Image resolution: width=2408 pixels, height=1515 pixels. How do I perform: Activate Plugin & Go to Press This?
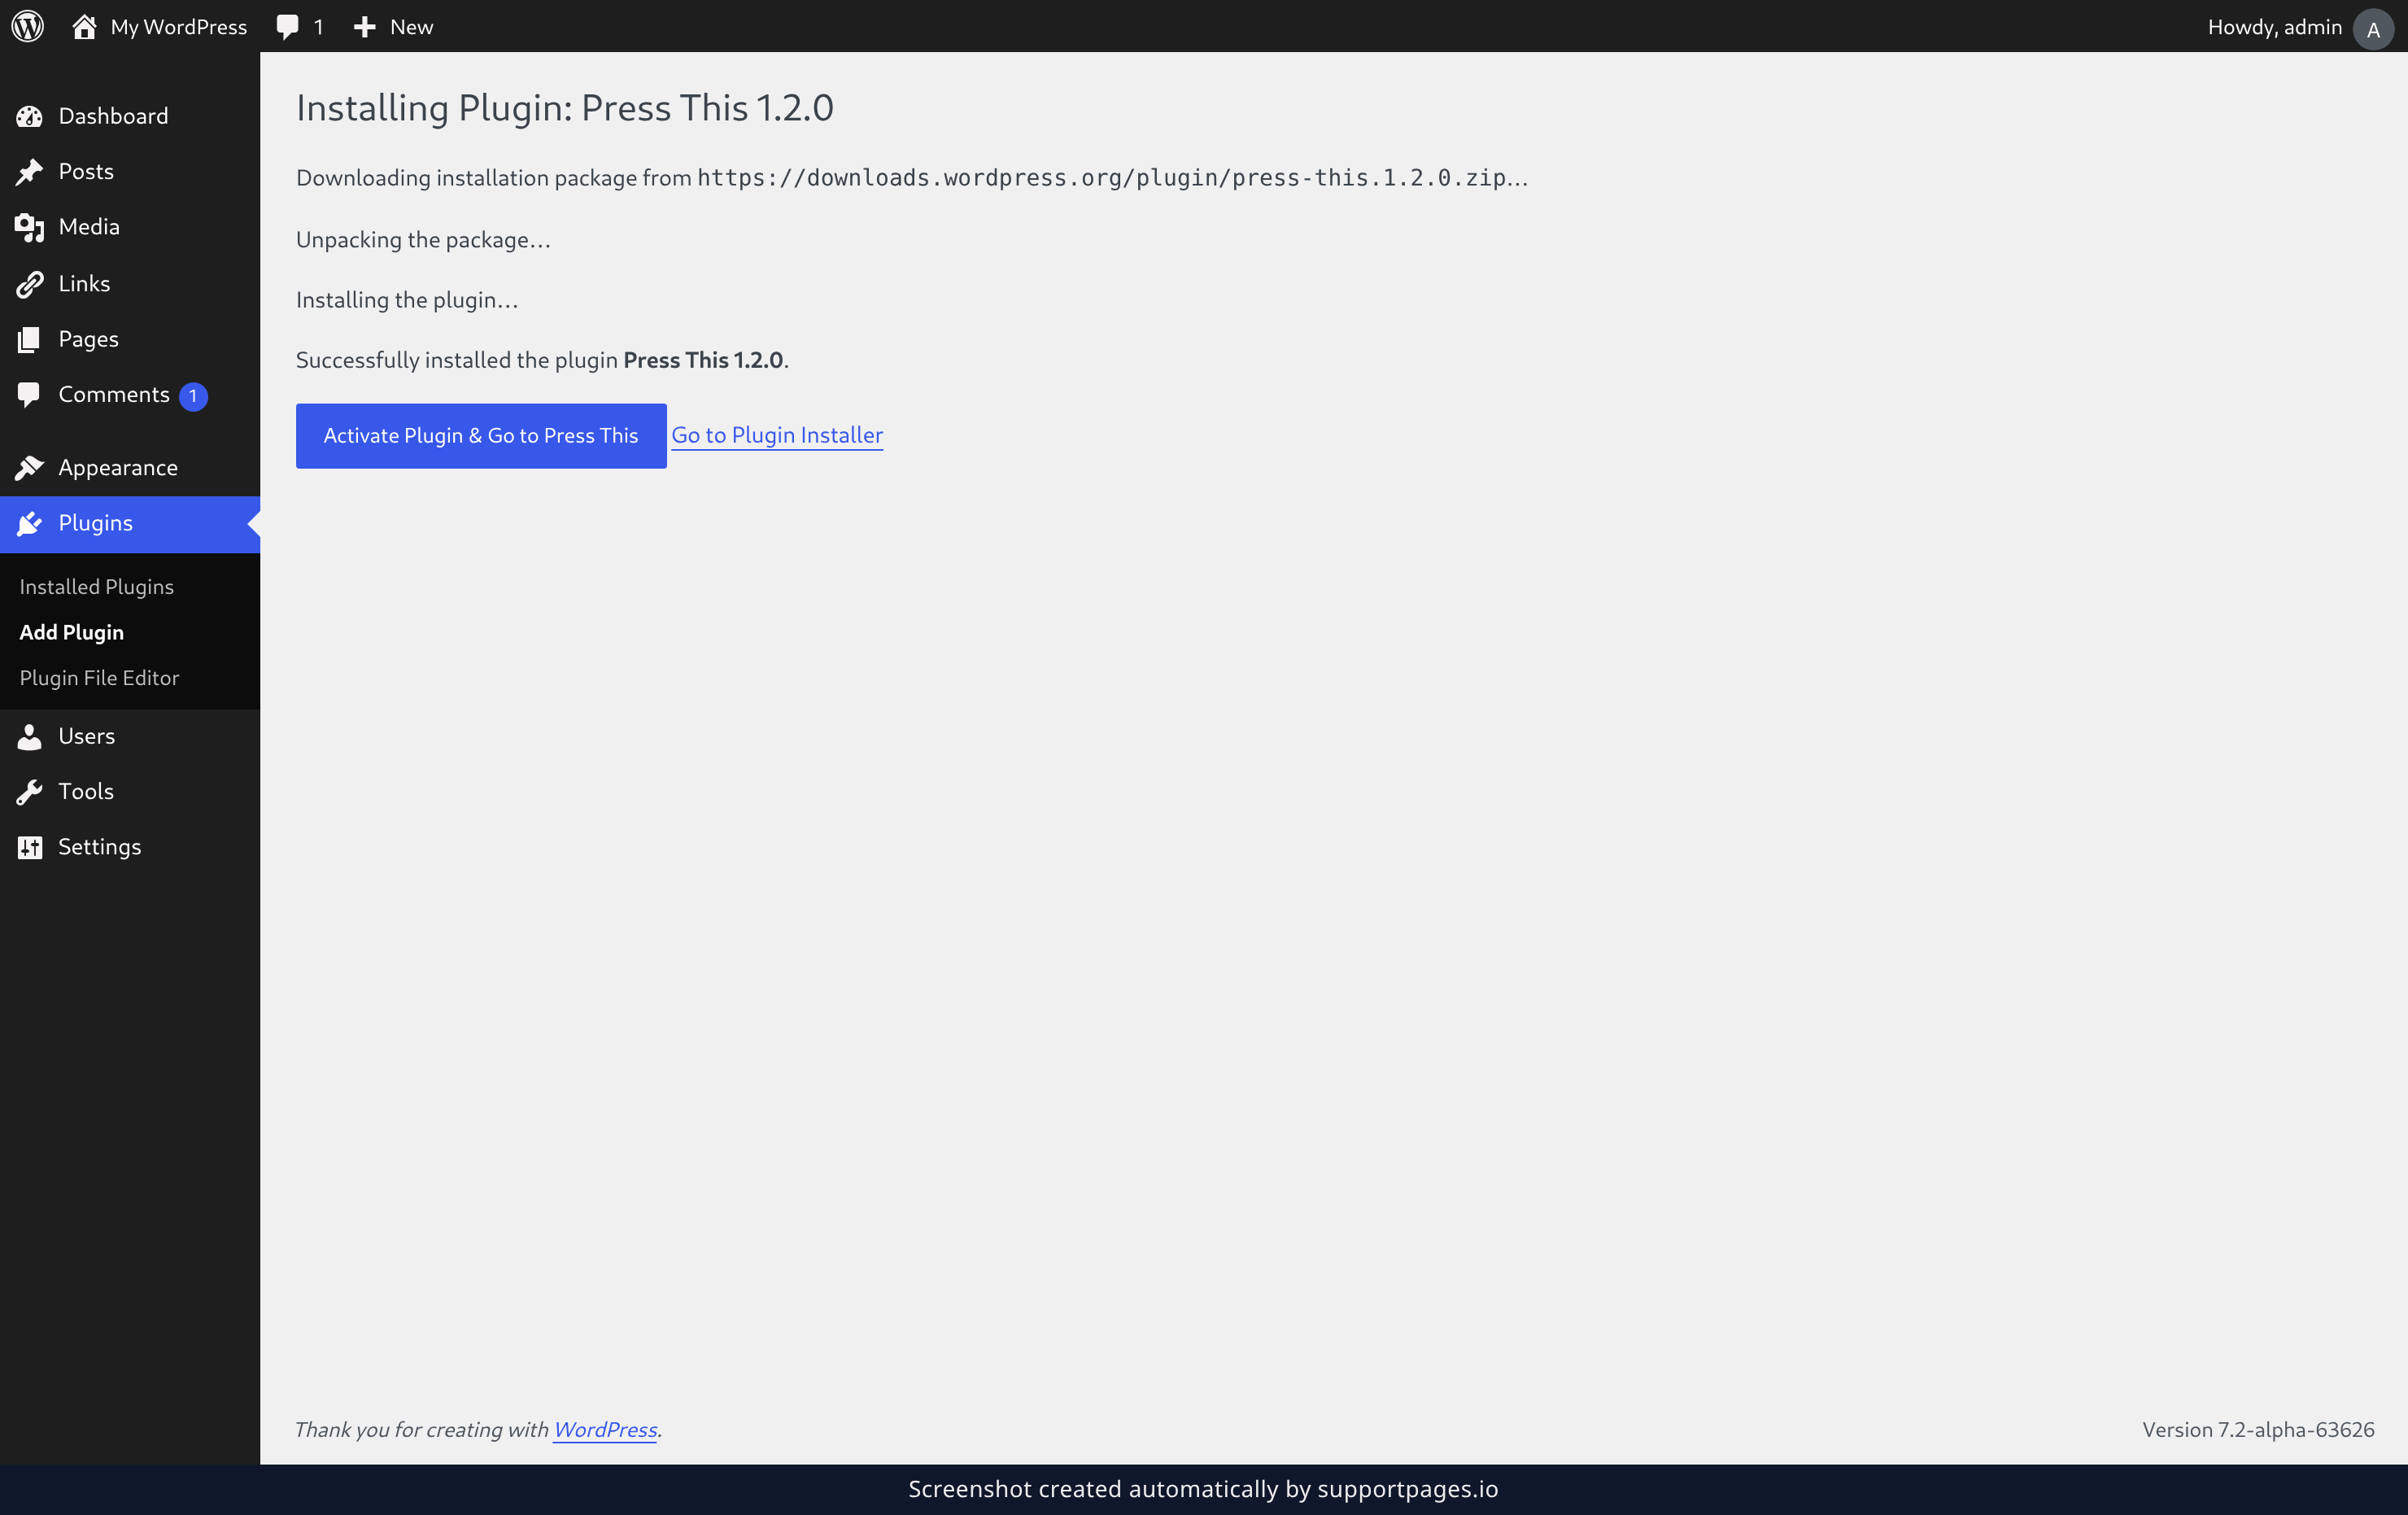point(481,436)
